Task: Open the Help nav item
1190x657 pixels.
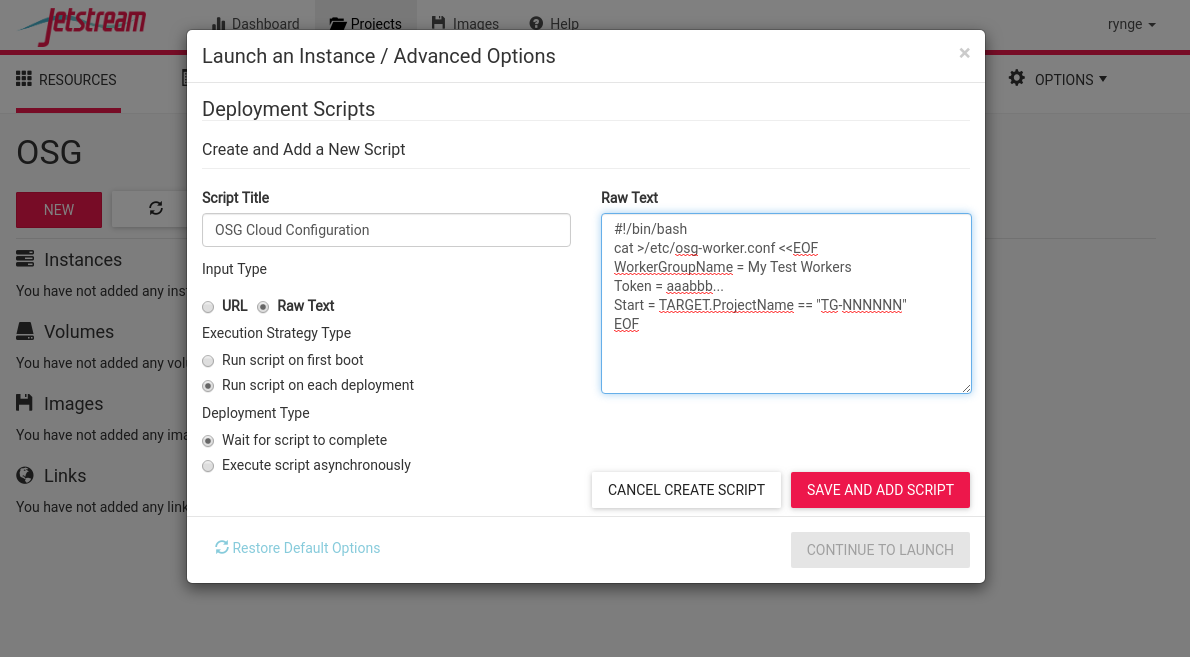Action: coord(554,24)
